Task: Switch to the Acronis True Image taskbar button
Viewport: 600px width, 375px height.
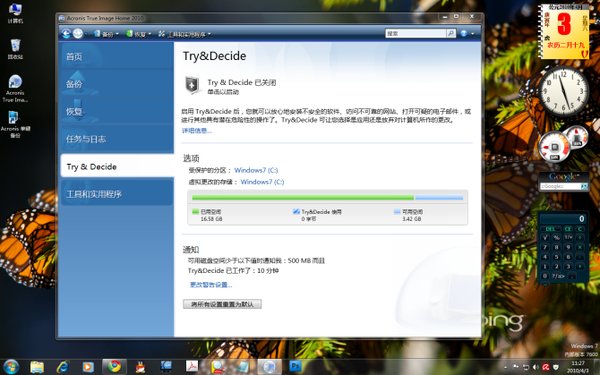Action: [x=269, y=367]
